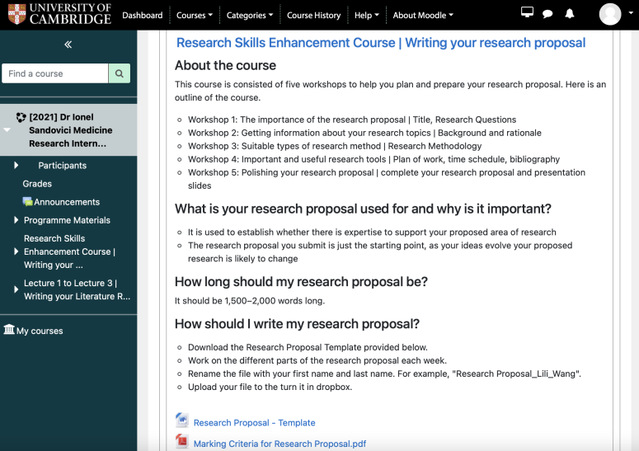Open the monitor display icon in header
Screen dimensions: 639x451
(527, 13)
